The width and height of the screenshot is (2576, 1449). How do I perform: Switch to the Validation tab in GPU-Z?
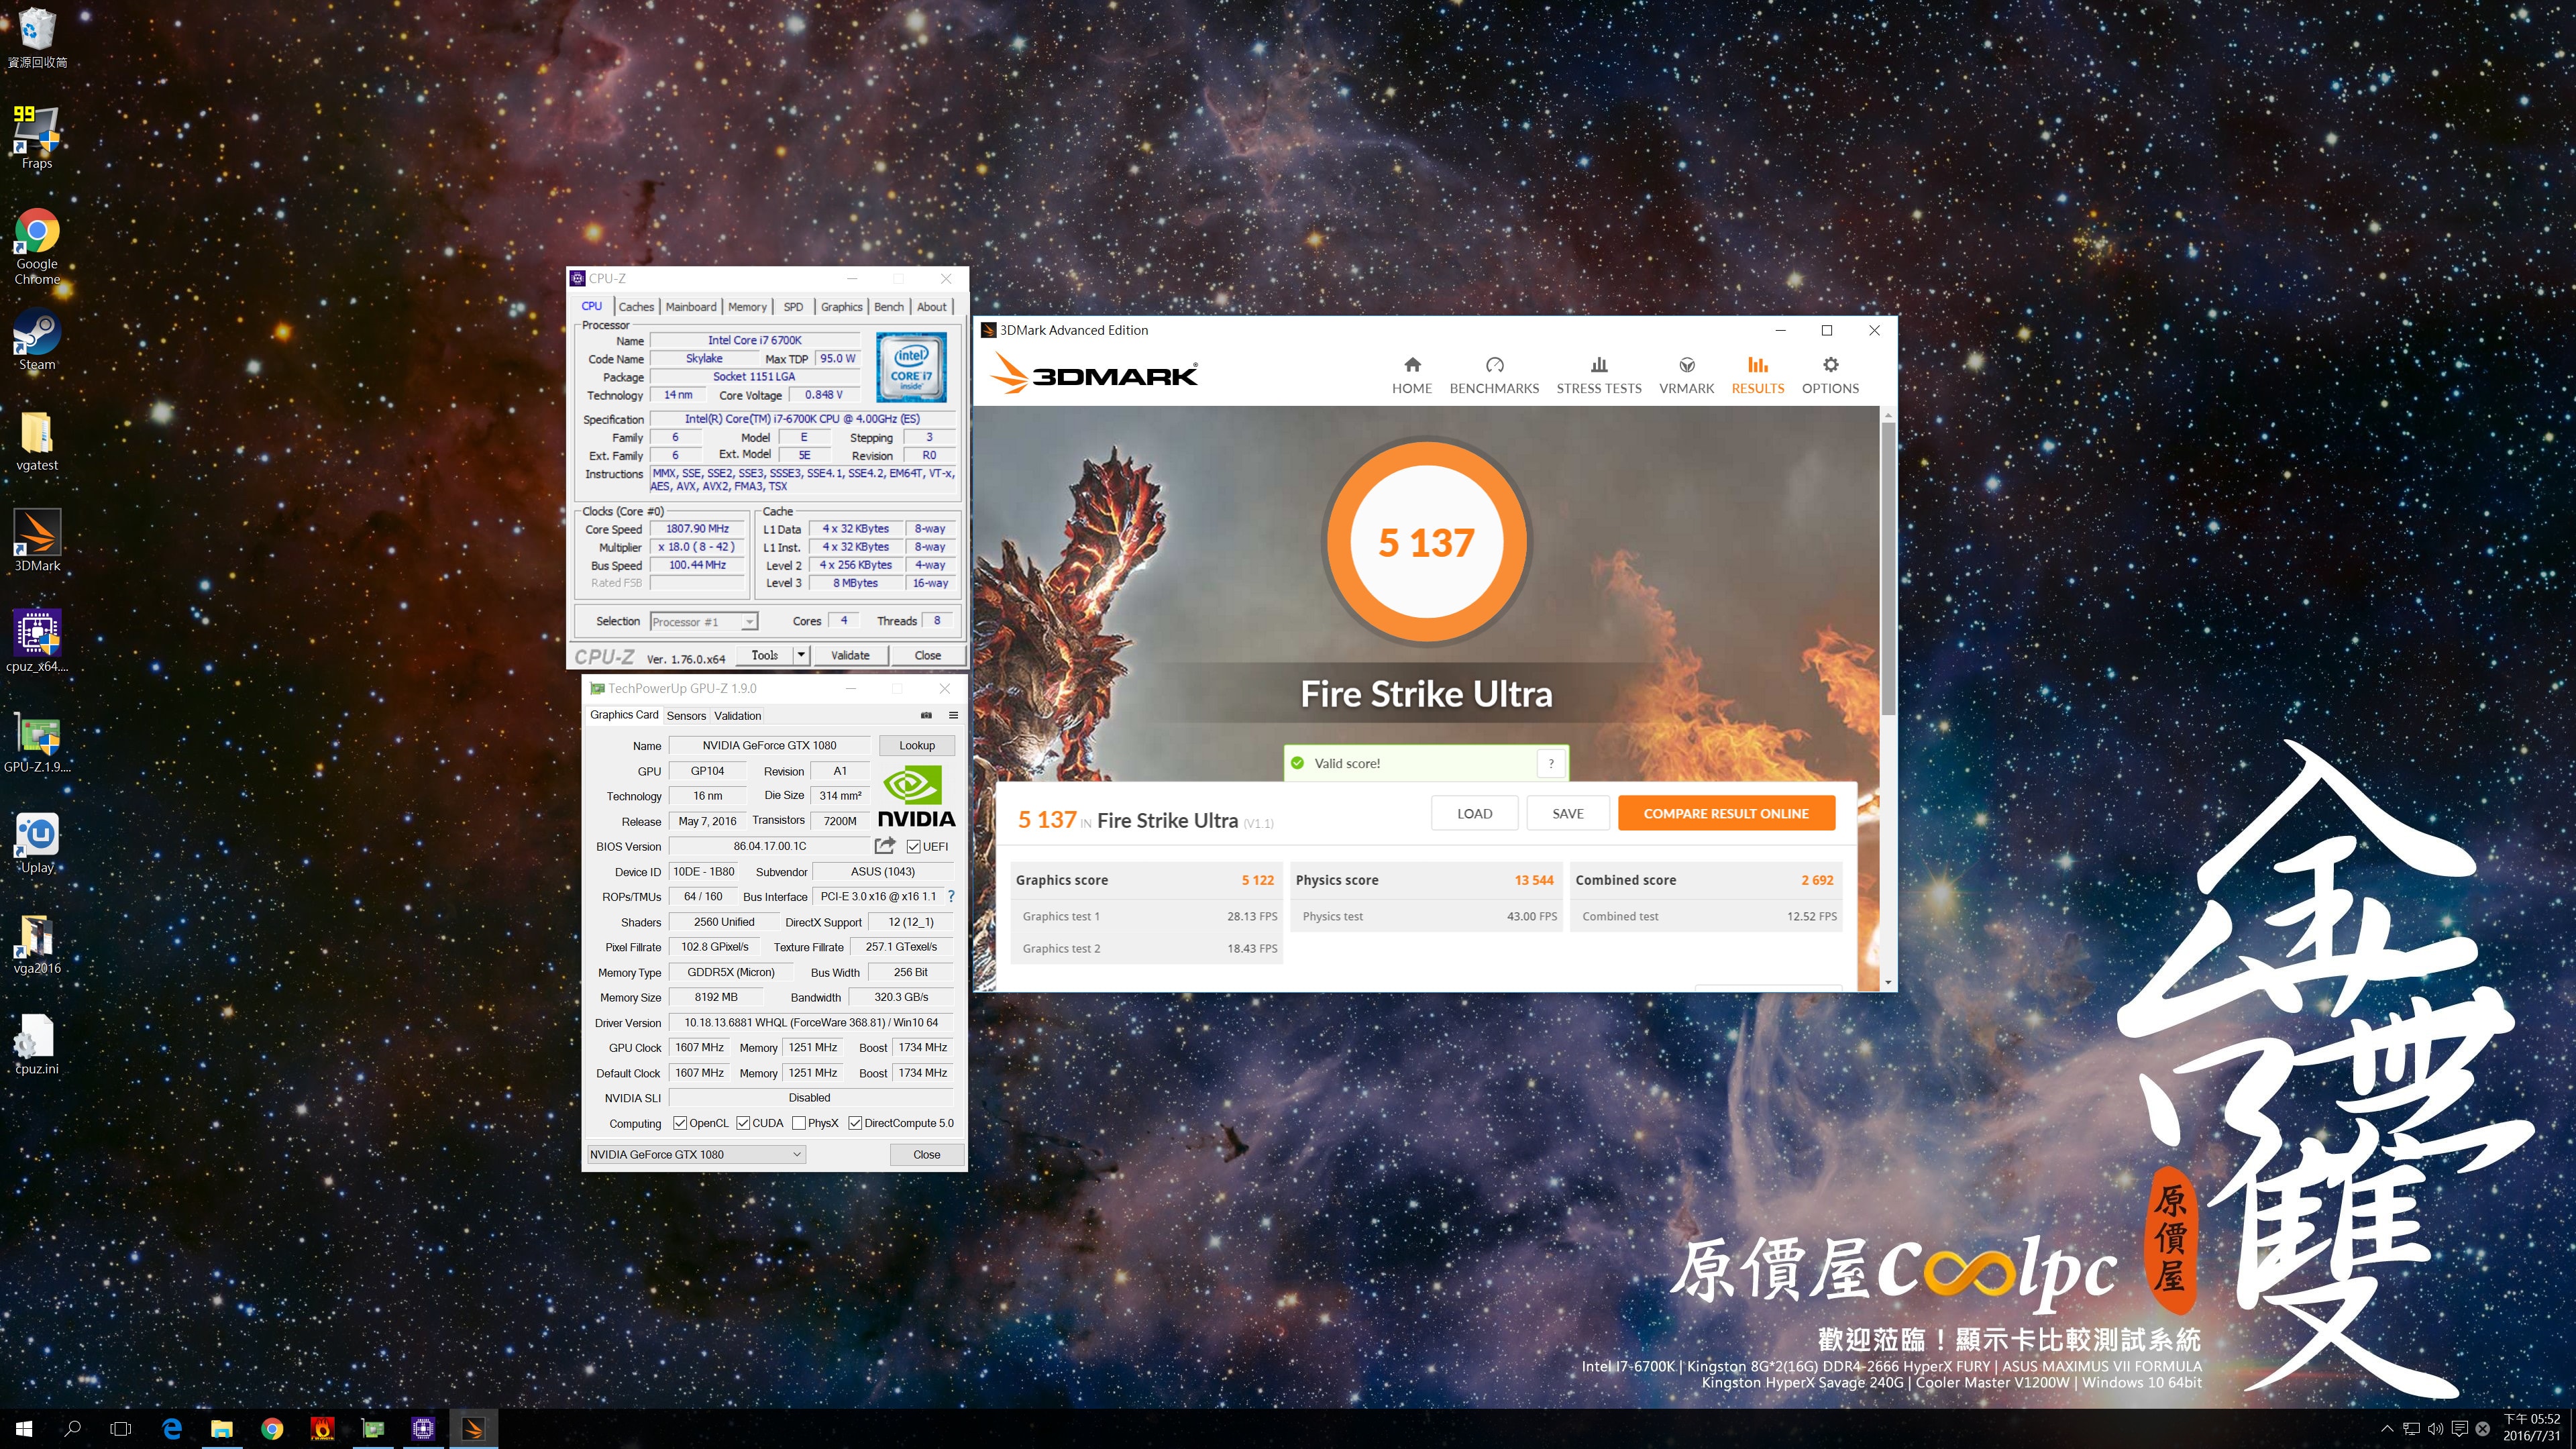coord(737,716)
